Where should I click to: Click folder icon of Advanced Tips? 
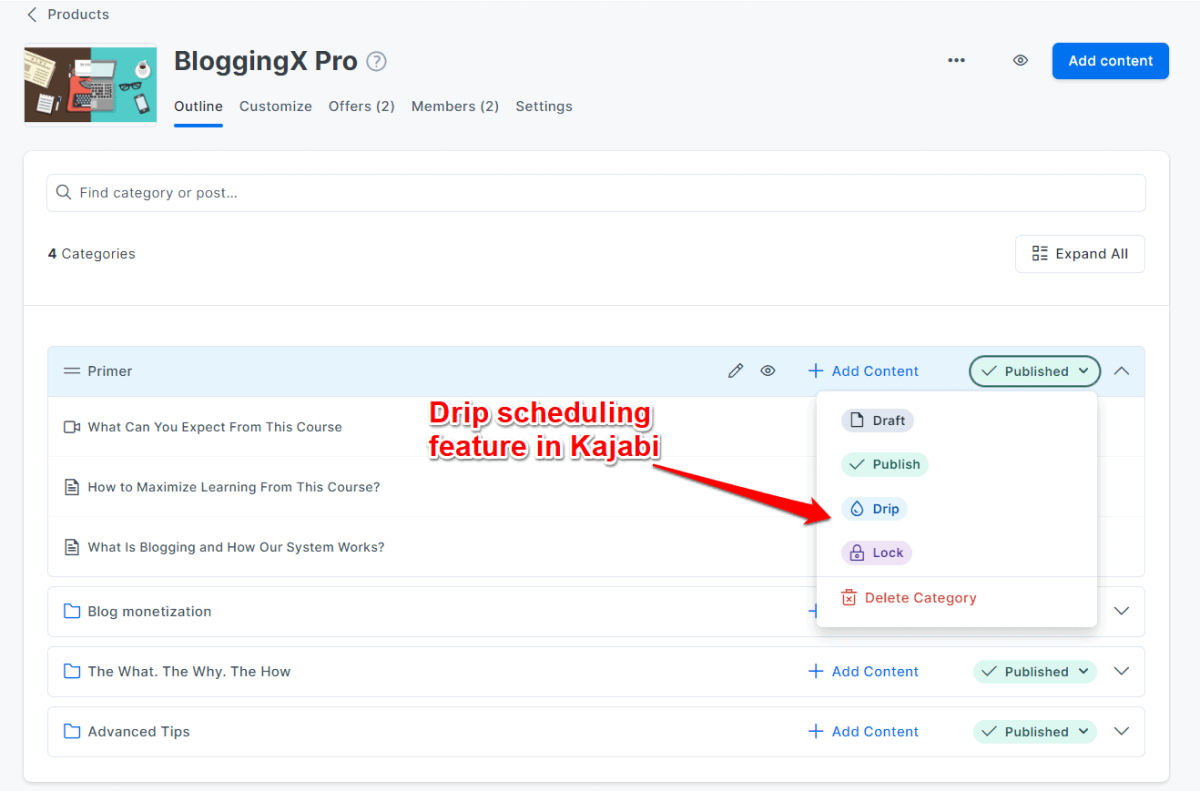pyautogui.click(x=72, y=731)
